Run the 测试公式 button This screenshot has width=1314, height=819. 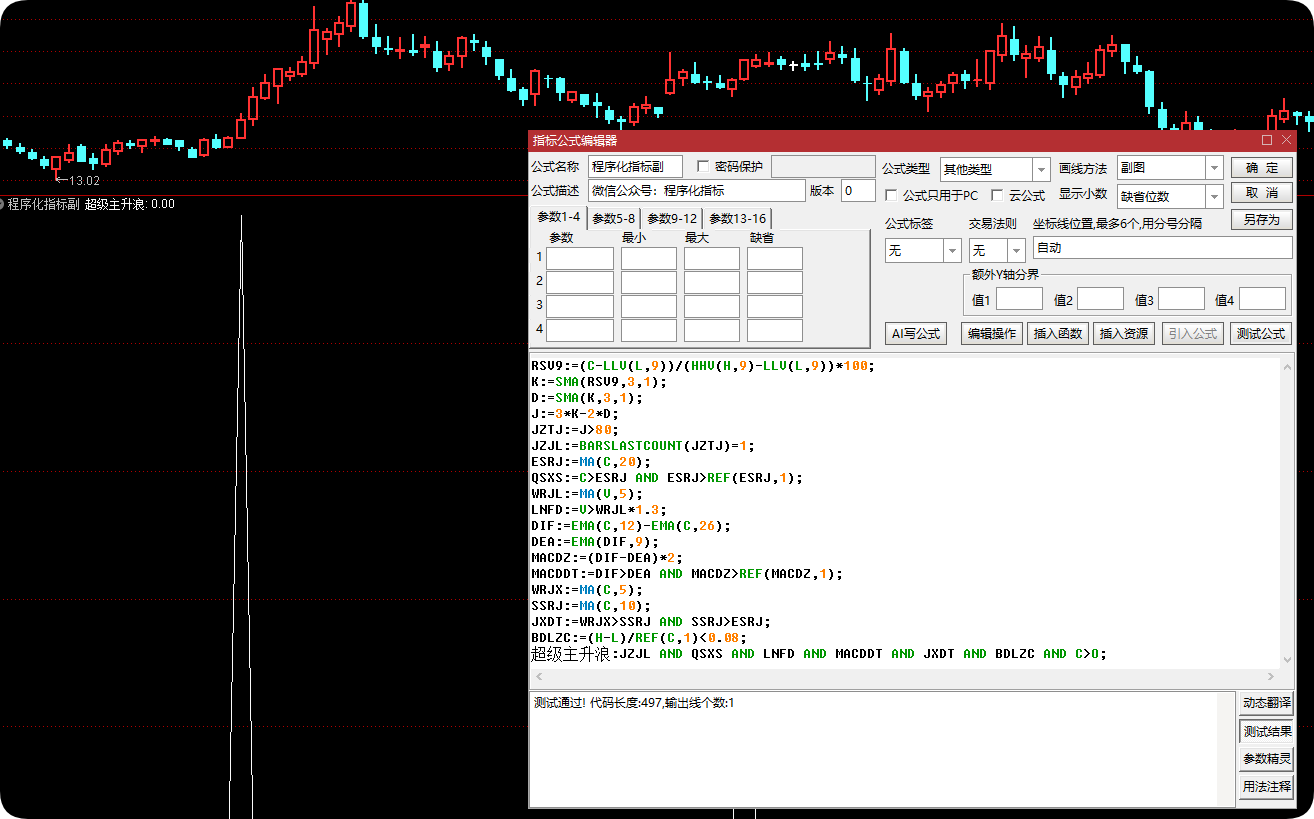(1261, 333)
